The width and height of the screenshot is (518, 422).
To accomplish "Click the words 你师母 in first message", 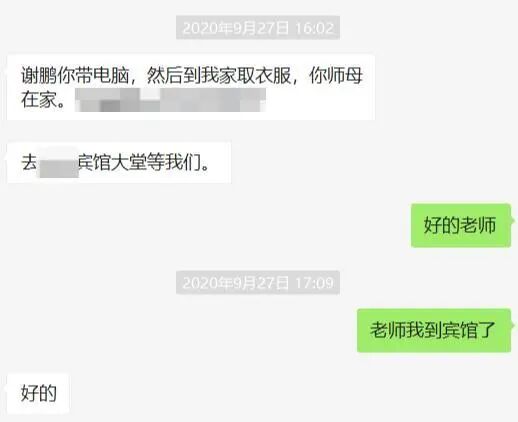I will coord(336,76).
